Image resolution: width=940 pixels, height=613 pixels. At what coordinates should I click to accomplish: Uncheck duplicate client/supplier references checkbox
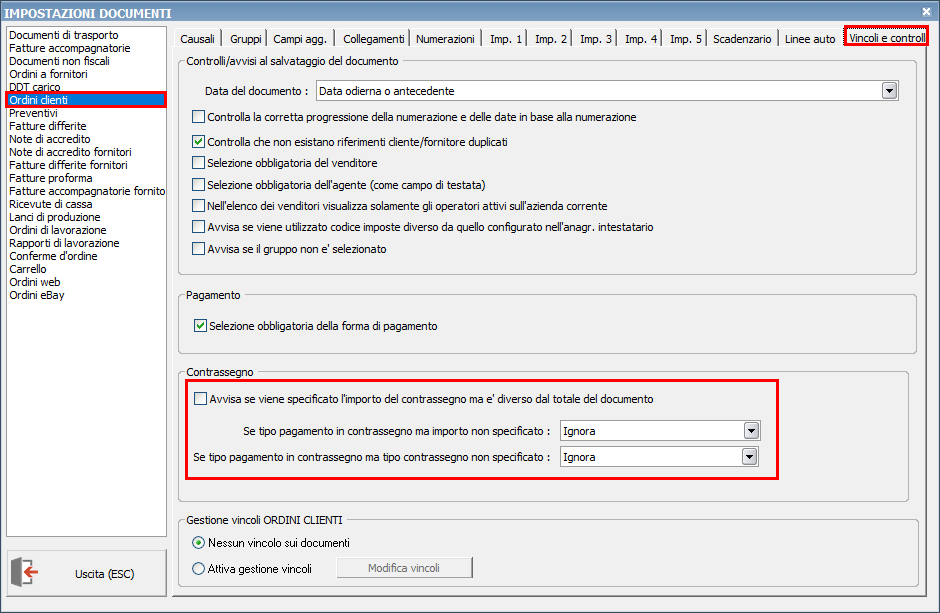point(198,142)
